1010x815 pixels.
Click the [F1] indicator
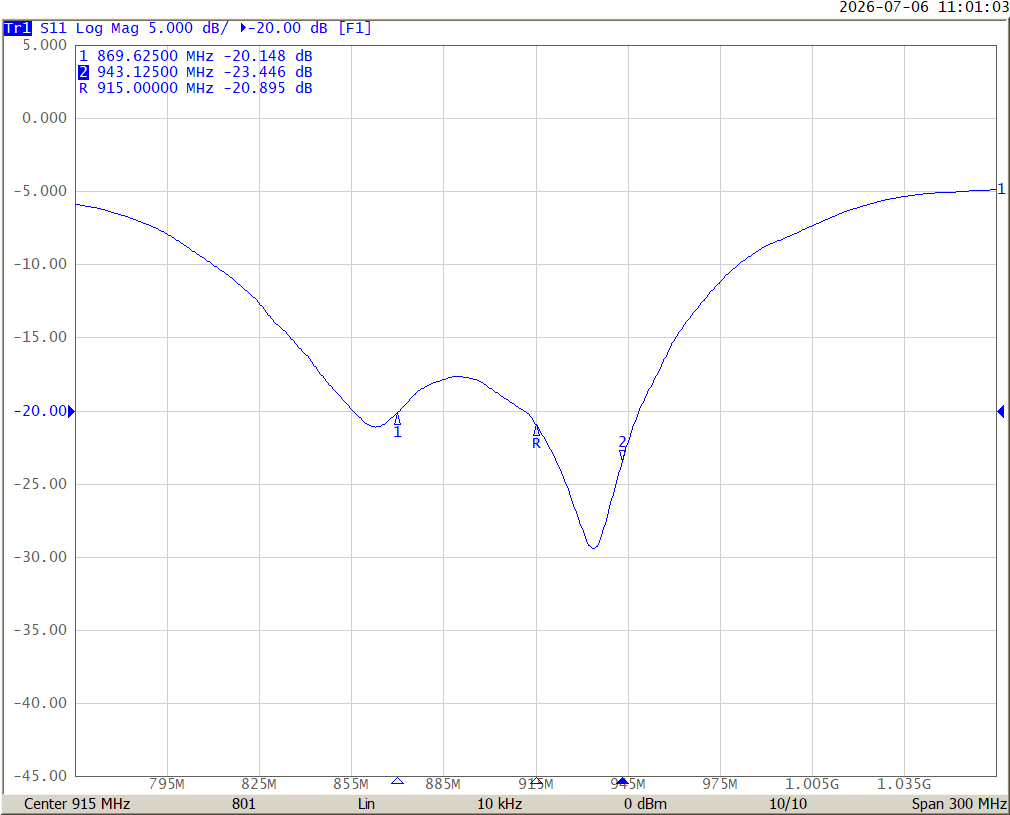355,28
